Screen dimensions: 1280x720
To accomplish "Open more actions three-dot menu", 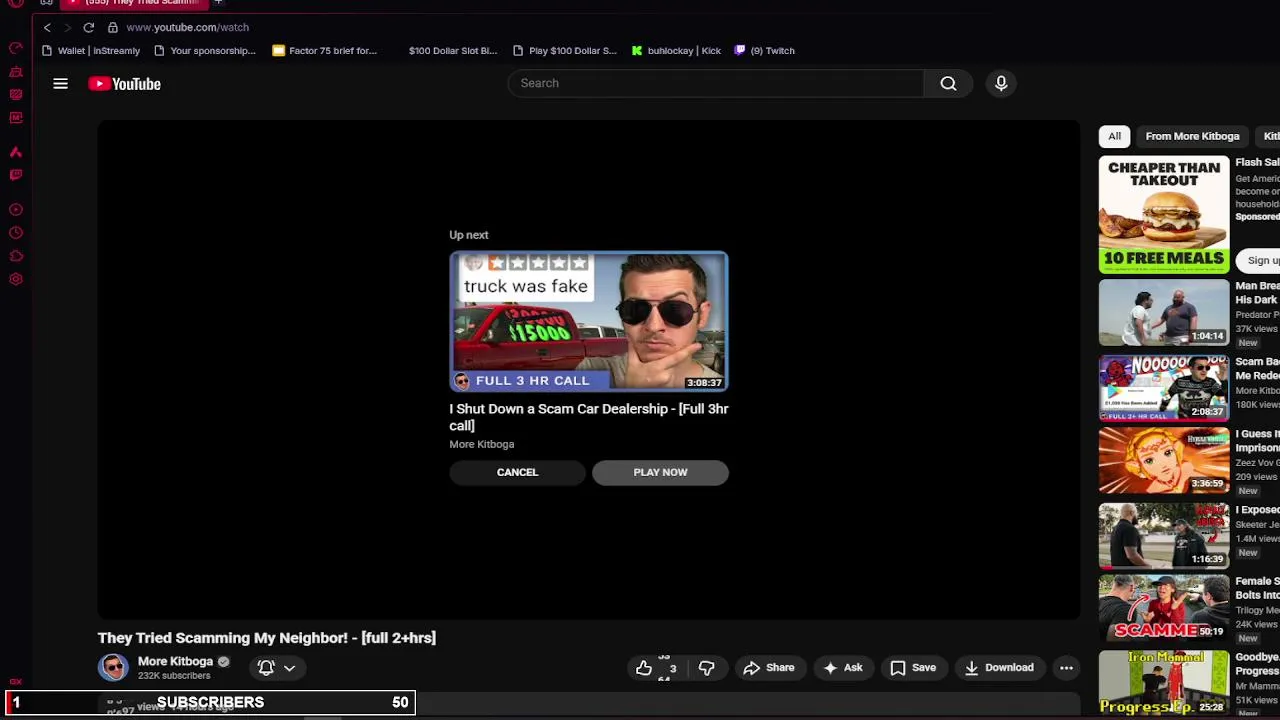I will 1066,668.
